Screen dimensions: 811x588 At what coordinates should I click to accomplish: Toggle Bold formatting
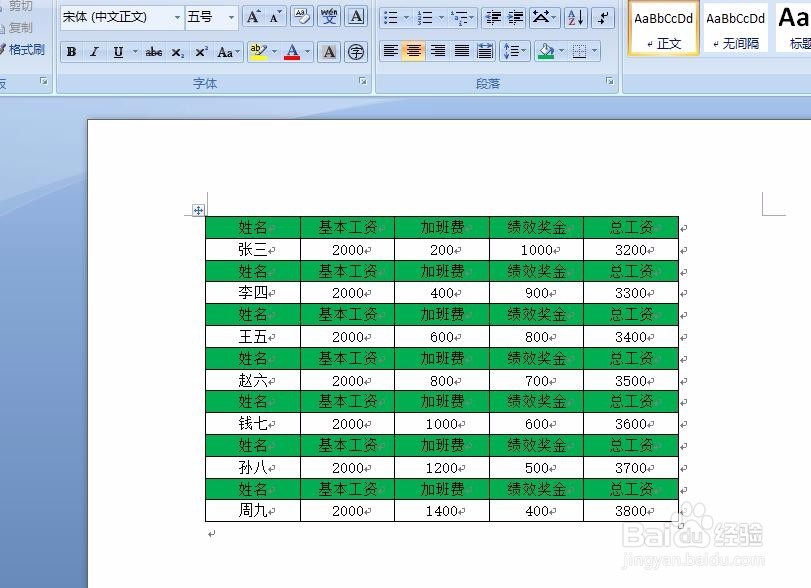(x=71, y=52)
